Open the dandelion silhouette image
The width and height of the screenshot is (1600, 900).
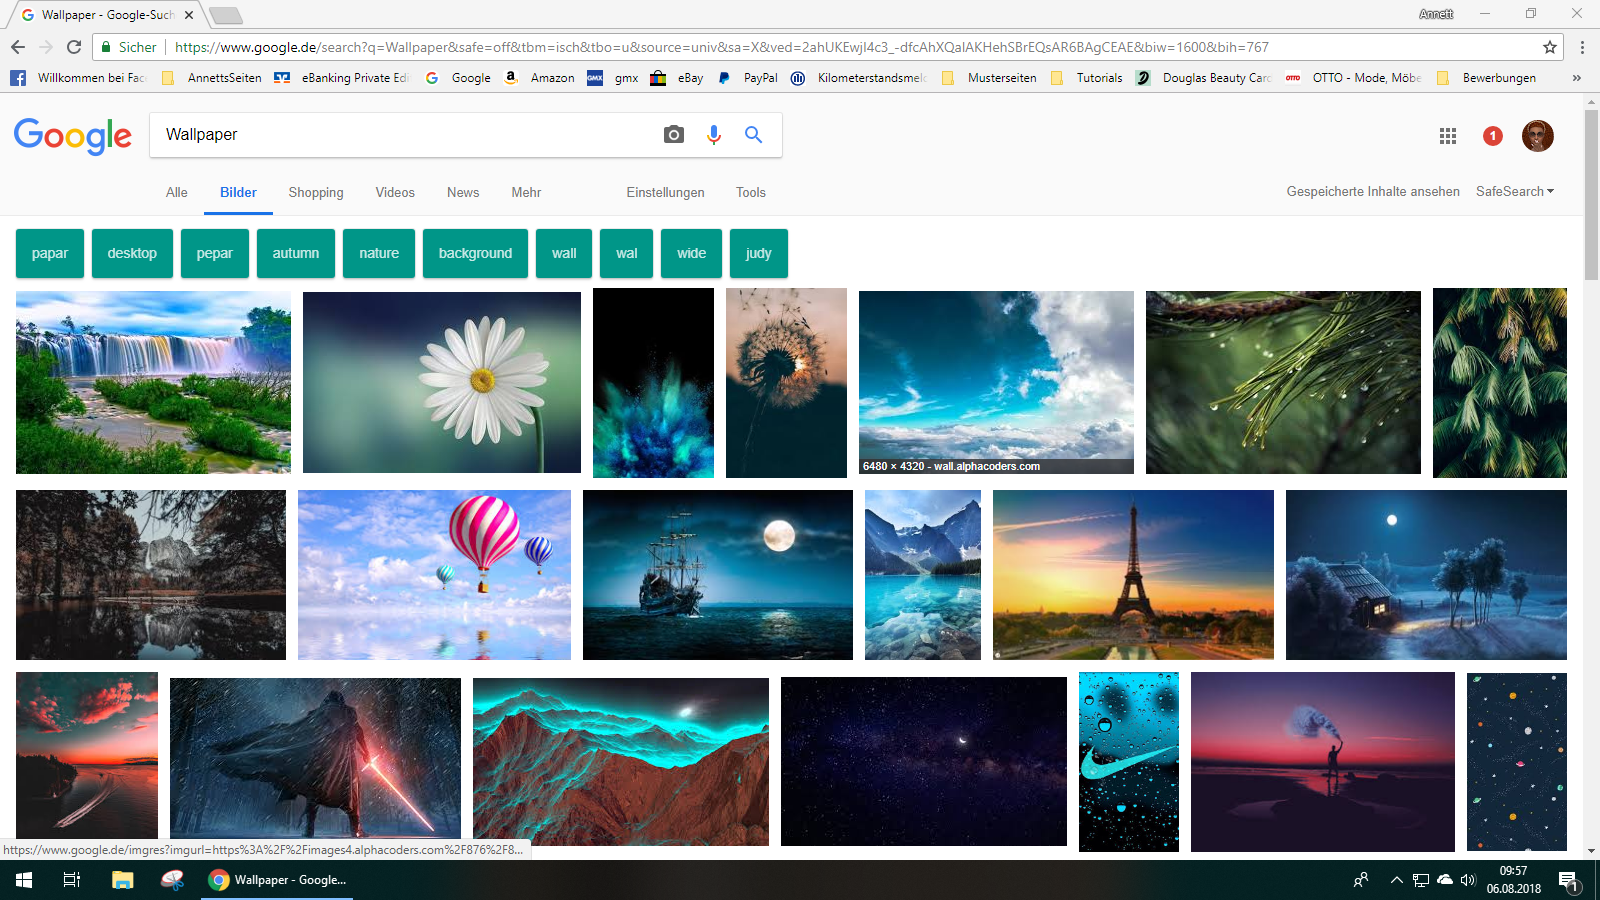(786, 383)
